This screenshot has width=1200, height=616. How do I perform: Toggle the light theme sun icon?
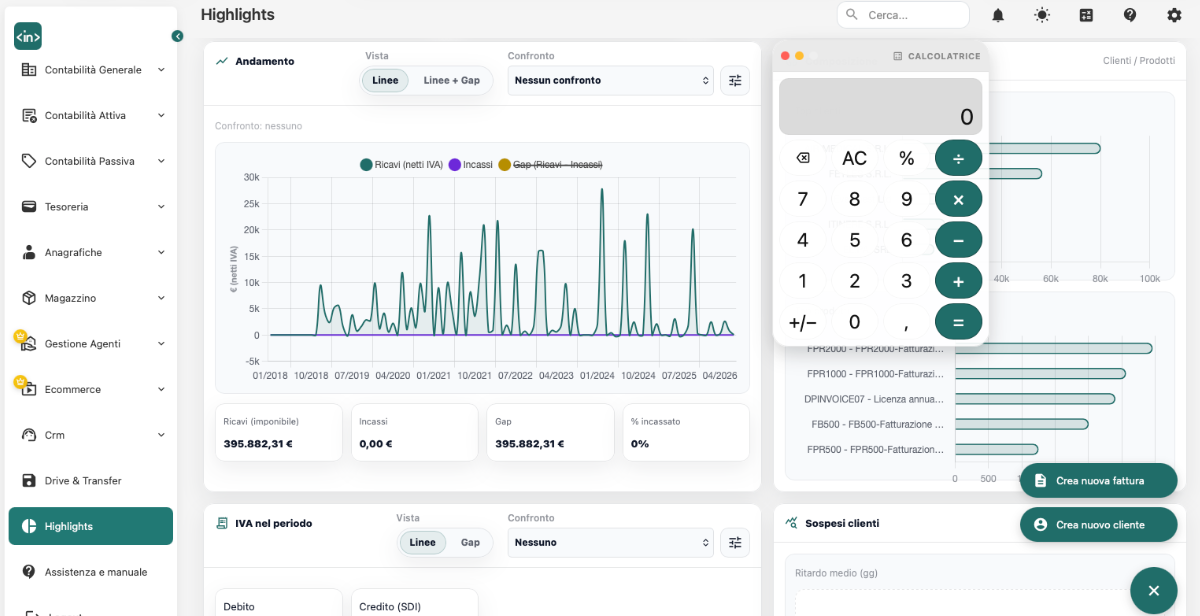pos(1042,15)
